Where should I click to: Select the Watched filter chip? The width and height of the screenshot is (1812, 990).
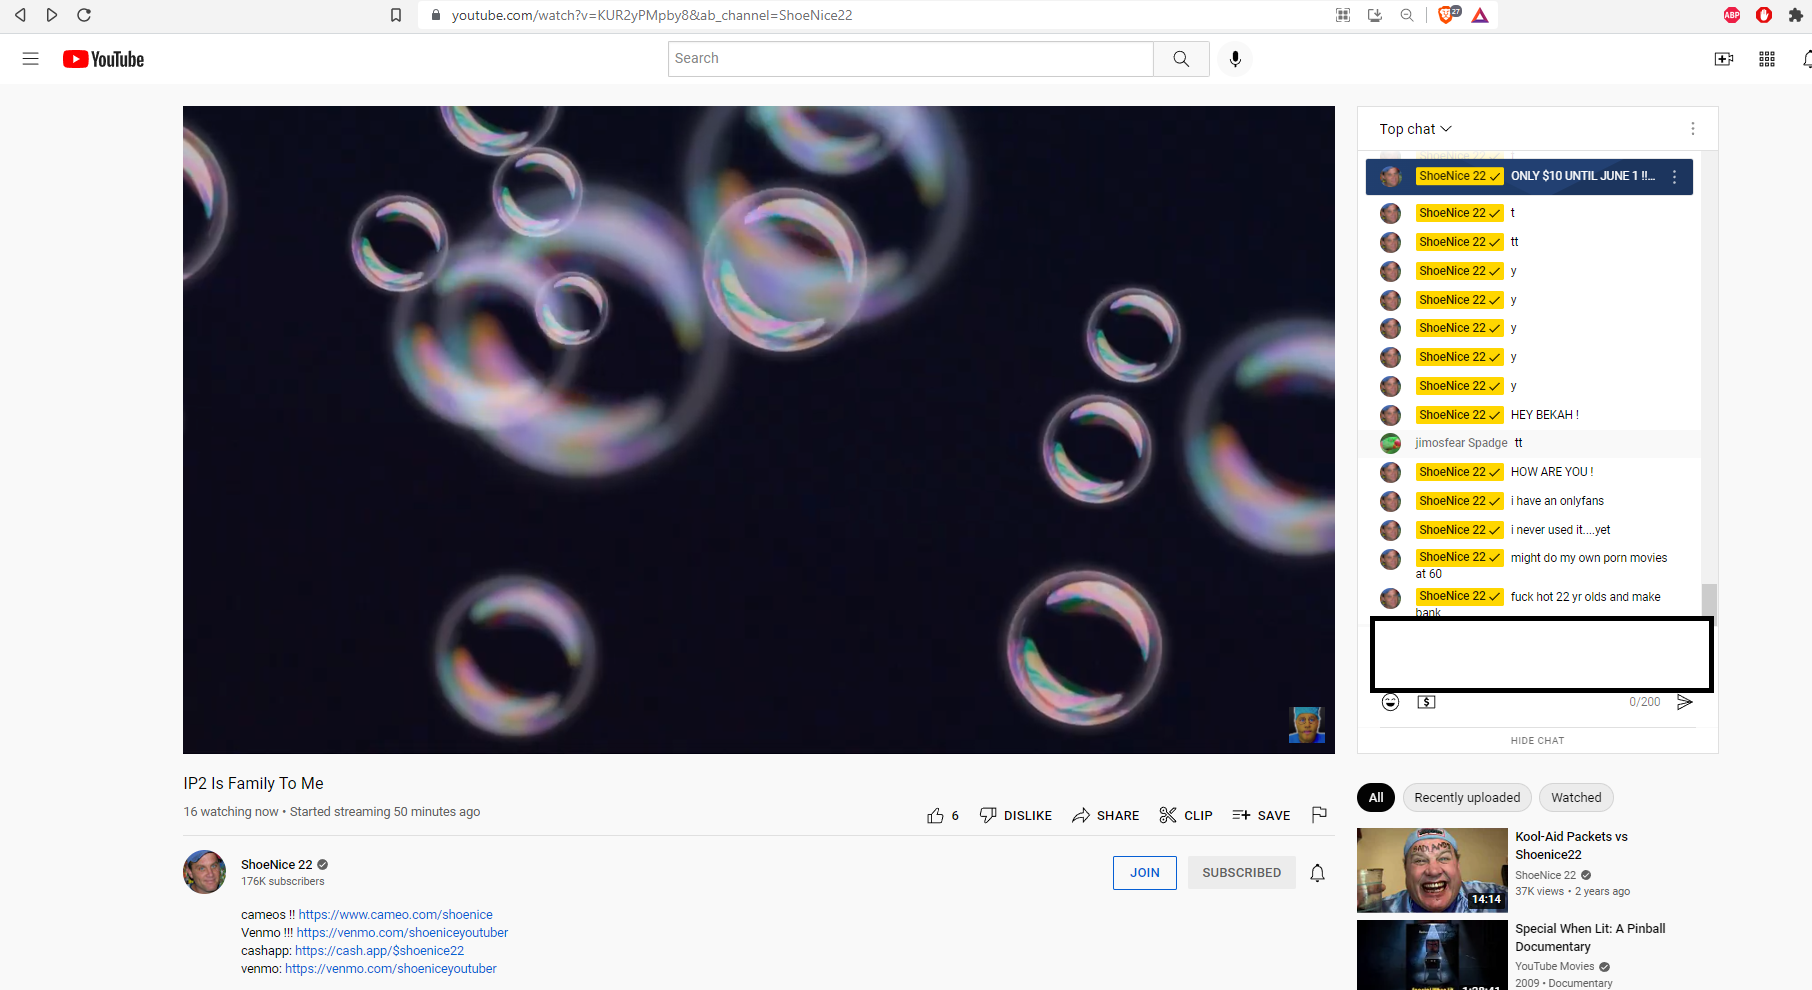coord(1576,797)
